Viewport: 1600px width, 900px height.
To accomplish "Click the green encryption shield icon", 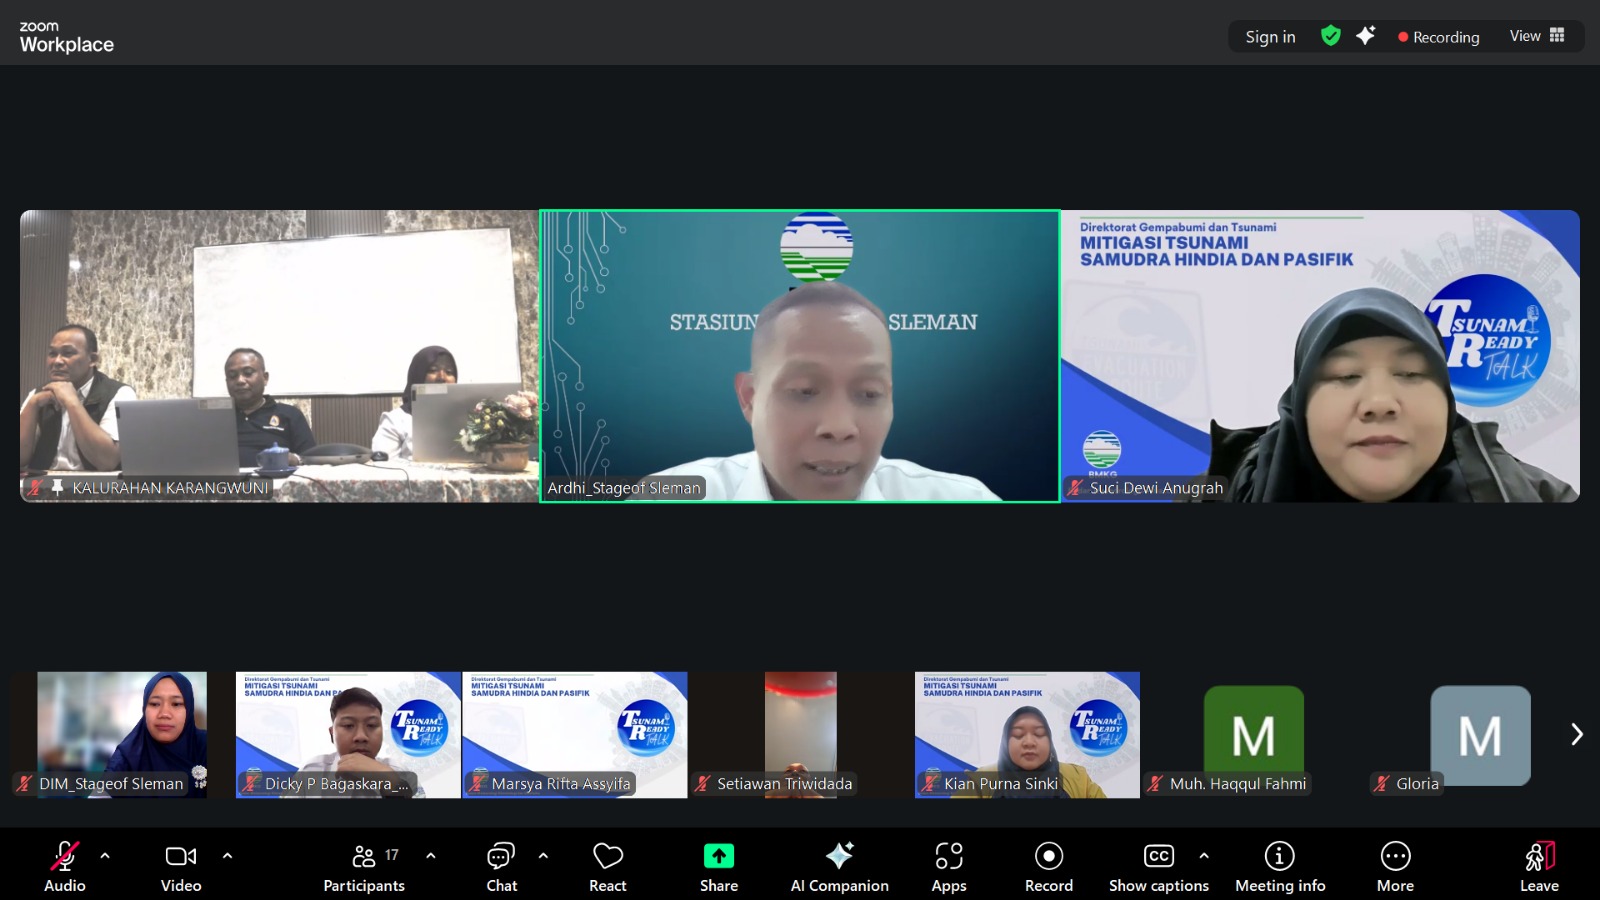I will click(1330, 36).
